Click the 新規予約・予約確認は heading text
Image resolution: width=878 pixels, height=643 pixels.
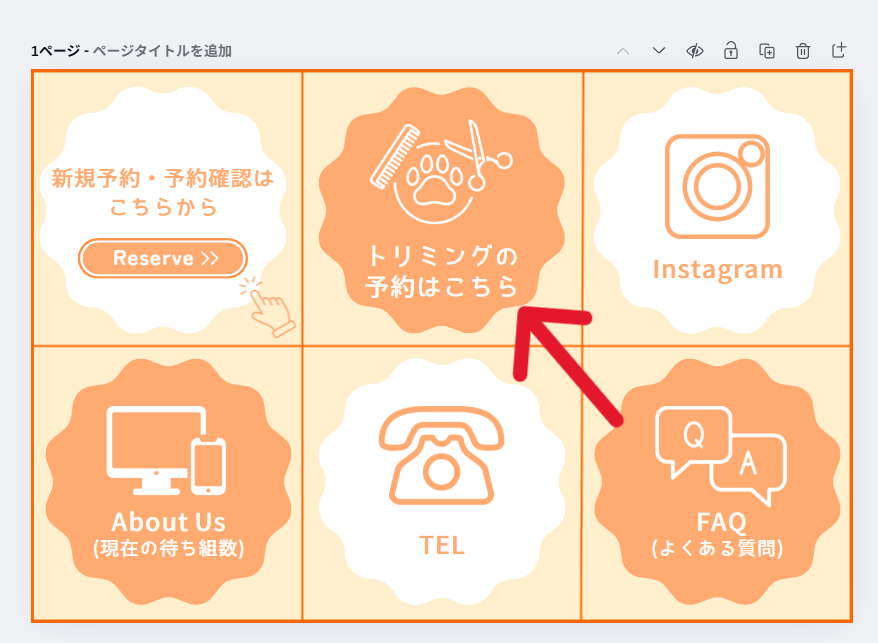[162, 180]
